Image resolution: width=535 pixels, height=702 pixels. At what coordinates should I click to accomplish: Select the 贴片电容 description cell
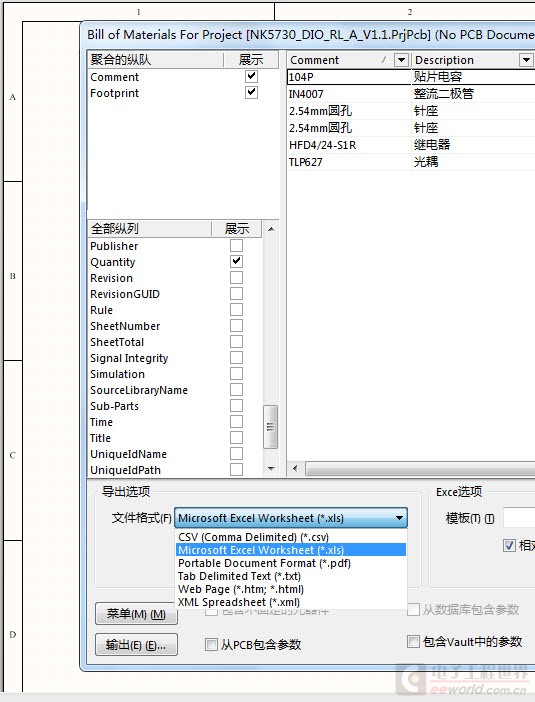pyautogui.click(x=473, y=77)
